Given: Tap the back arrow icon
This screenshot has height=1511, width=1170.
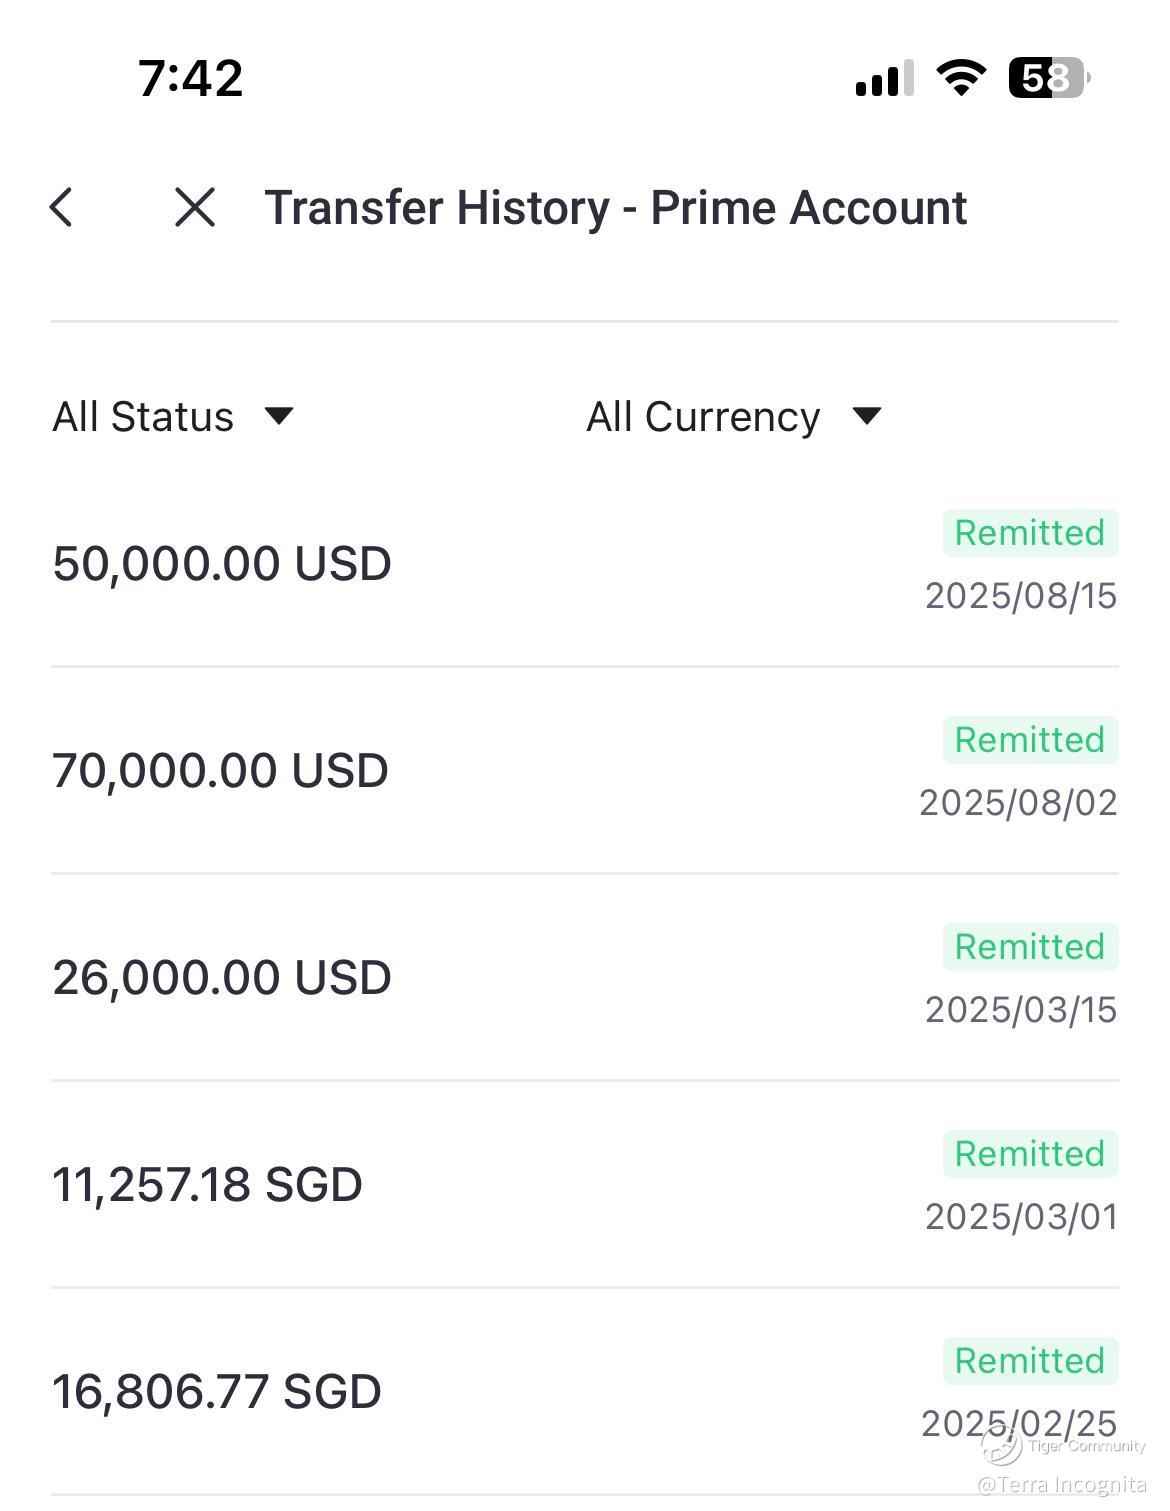Looking at the screenshot, I should coord(62,207).
